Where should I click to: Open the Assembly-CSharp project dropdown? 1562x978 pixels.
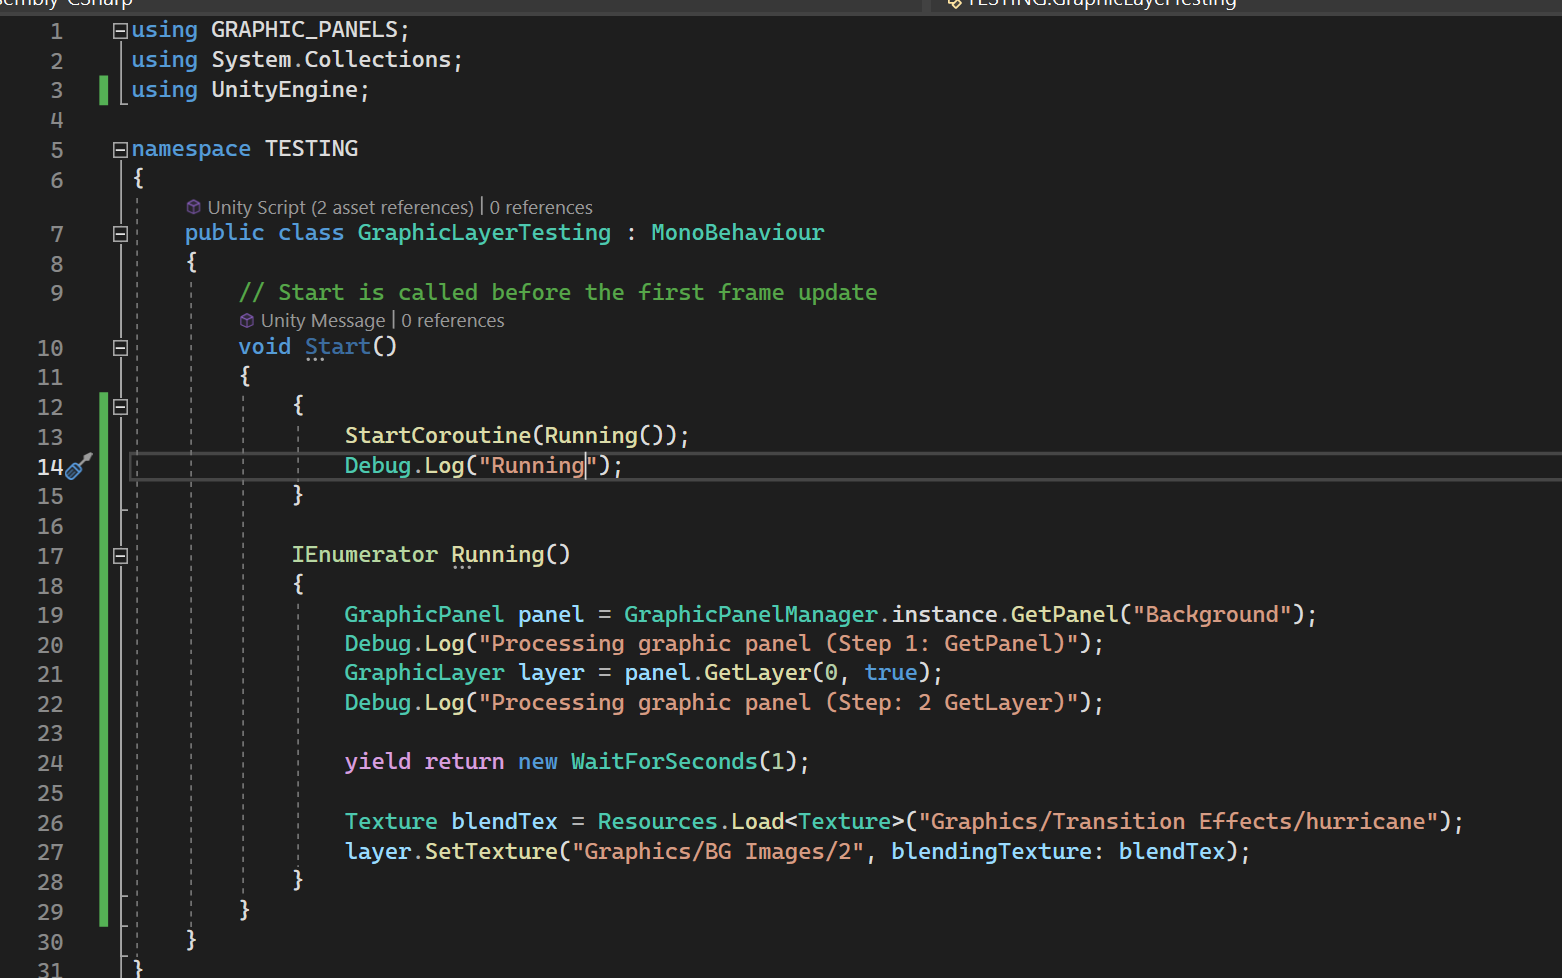coord(66,4)
